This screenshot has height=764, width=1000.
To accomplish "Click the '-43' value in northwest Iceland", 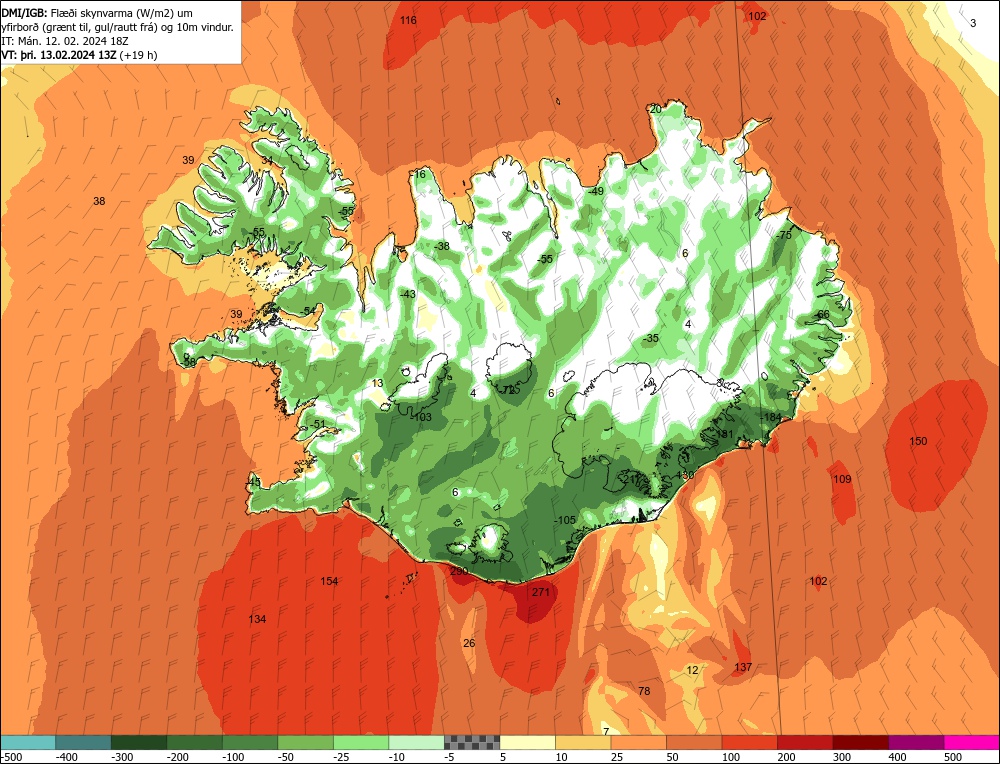I will pos(407,294).
